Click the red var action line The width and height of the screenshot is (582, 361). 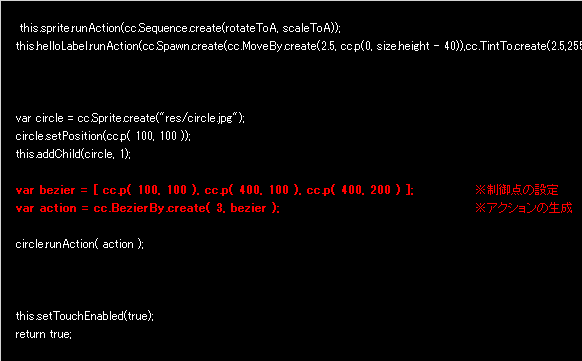pos(148,208)
